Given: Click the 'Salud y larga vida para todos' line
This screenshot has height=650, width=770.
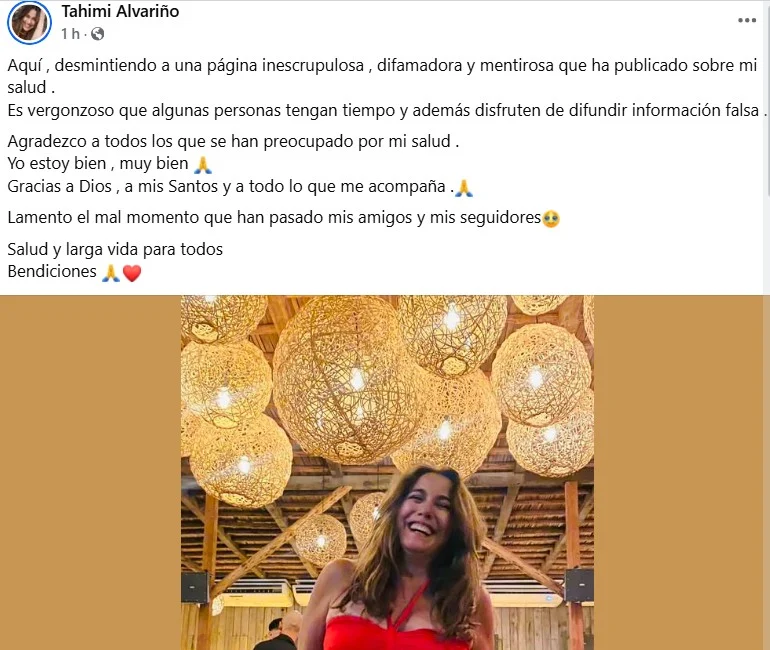Looking at the screenshot, I should pos(115,249).
